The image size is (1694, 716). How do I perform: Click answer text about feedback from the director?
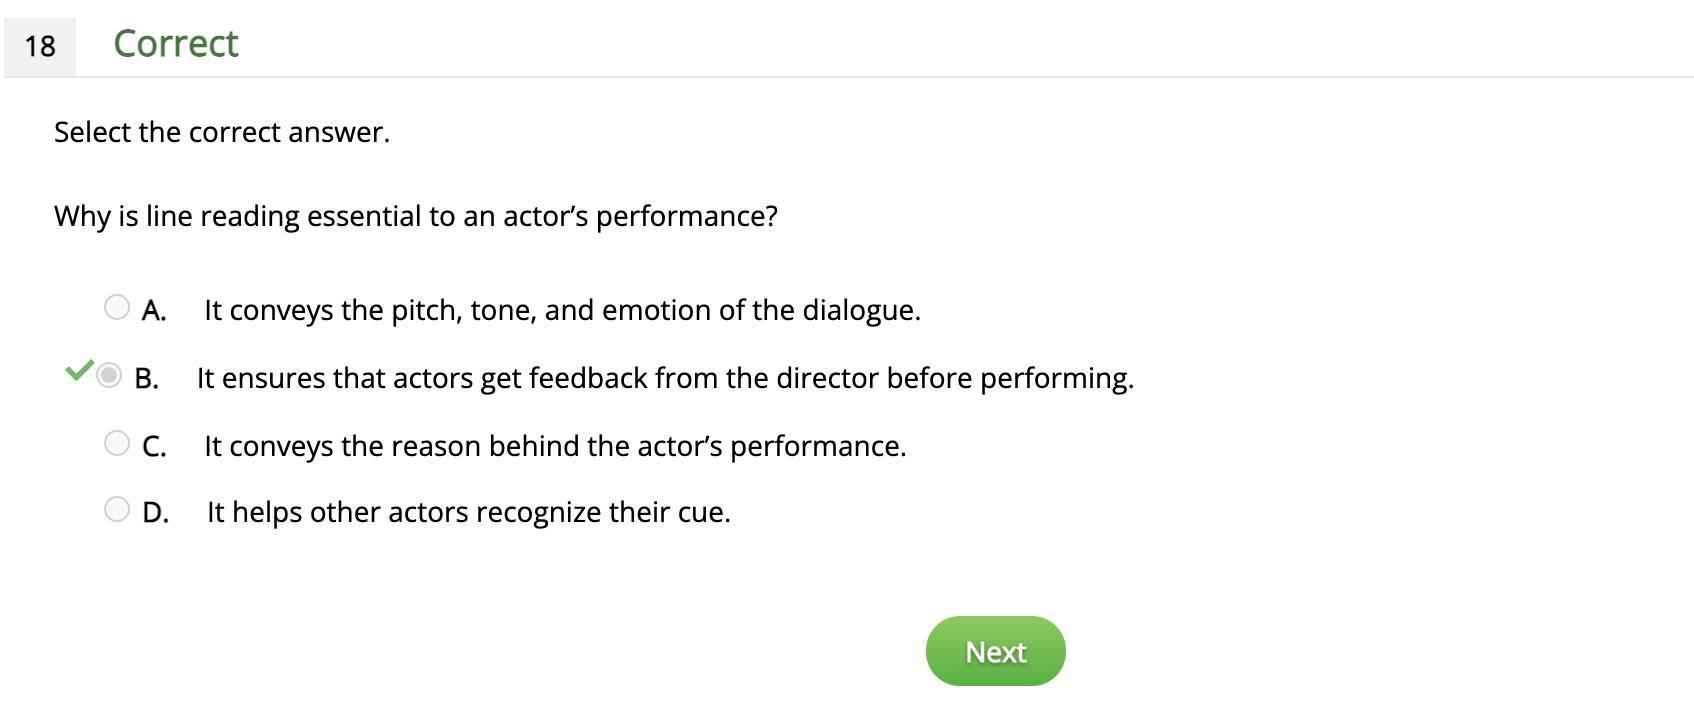(x=665, y=378)
